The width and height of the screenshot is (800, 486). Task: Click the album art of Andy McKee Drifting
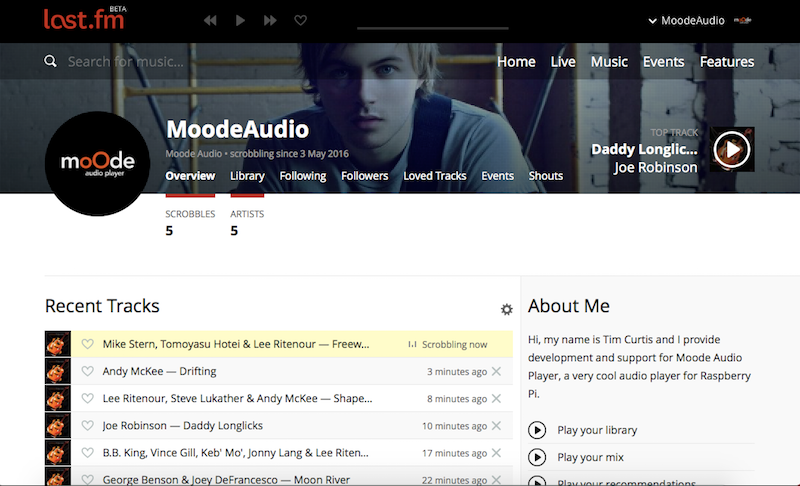pos(58,371)
